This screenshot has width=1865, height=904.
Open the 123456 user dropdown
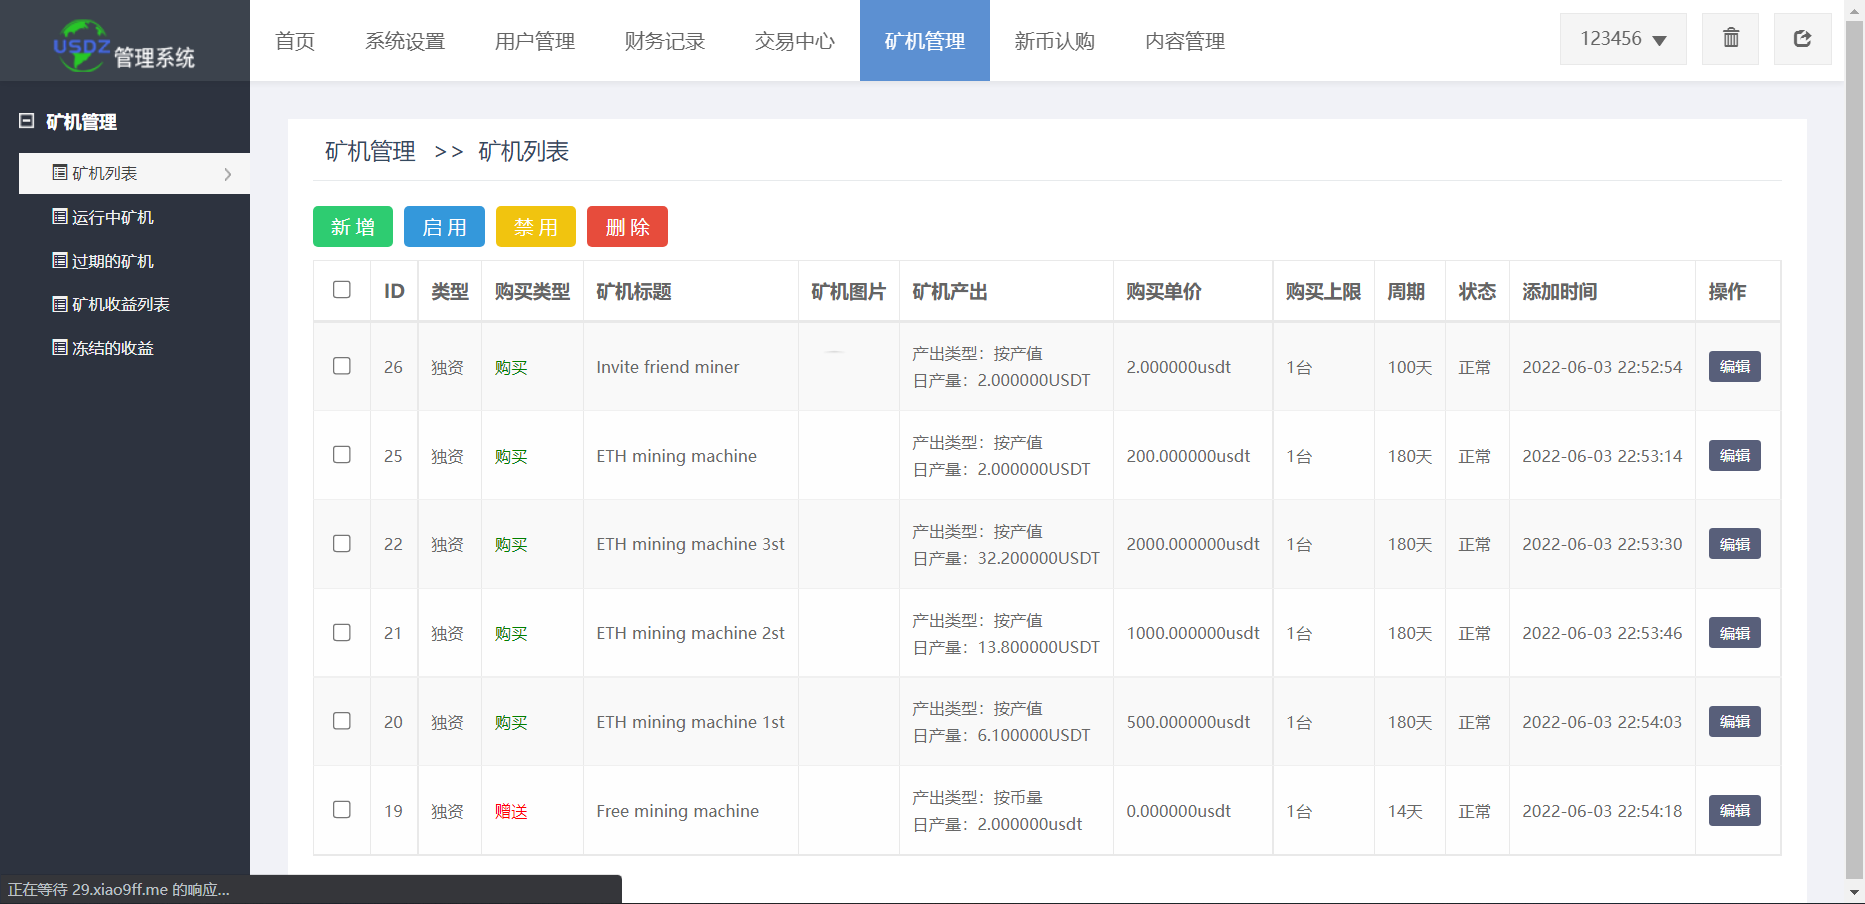click(x=1623, y=39)
